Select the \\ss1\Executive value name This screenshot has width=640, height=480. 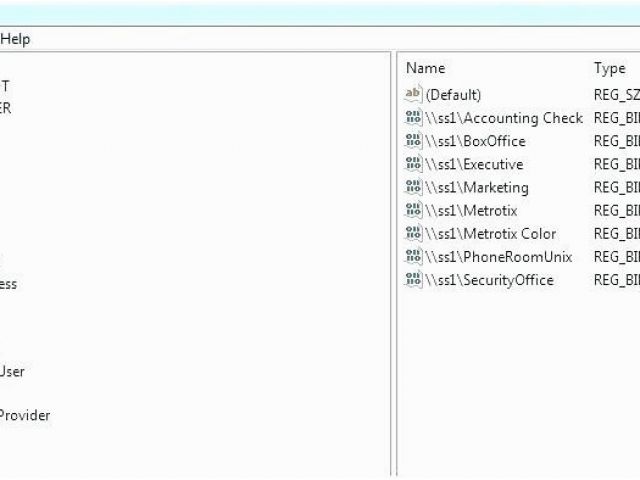pos(474,164)
